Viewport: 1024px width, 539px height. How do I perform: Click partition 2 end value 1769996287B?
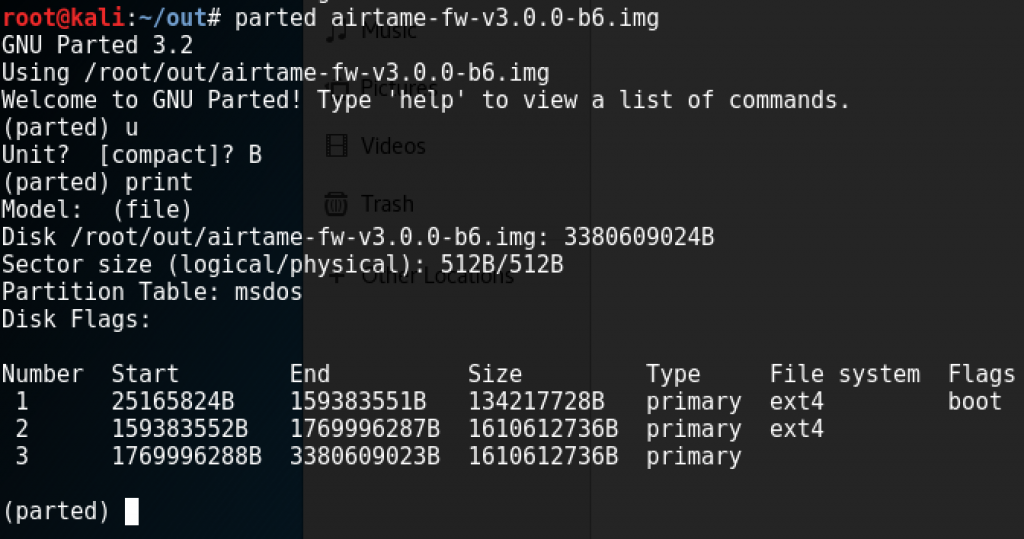click(364, 429)
